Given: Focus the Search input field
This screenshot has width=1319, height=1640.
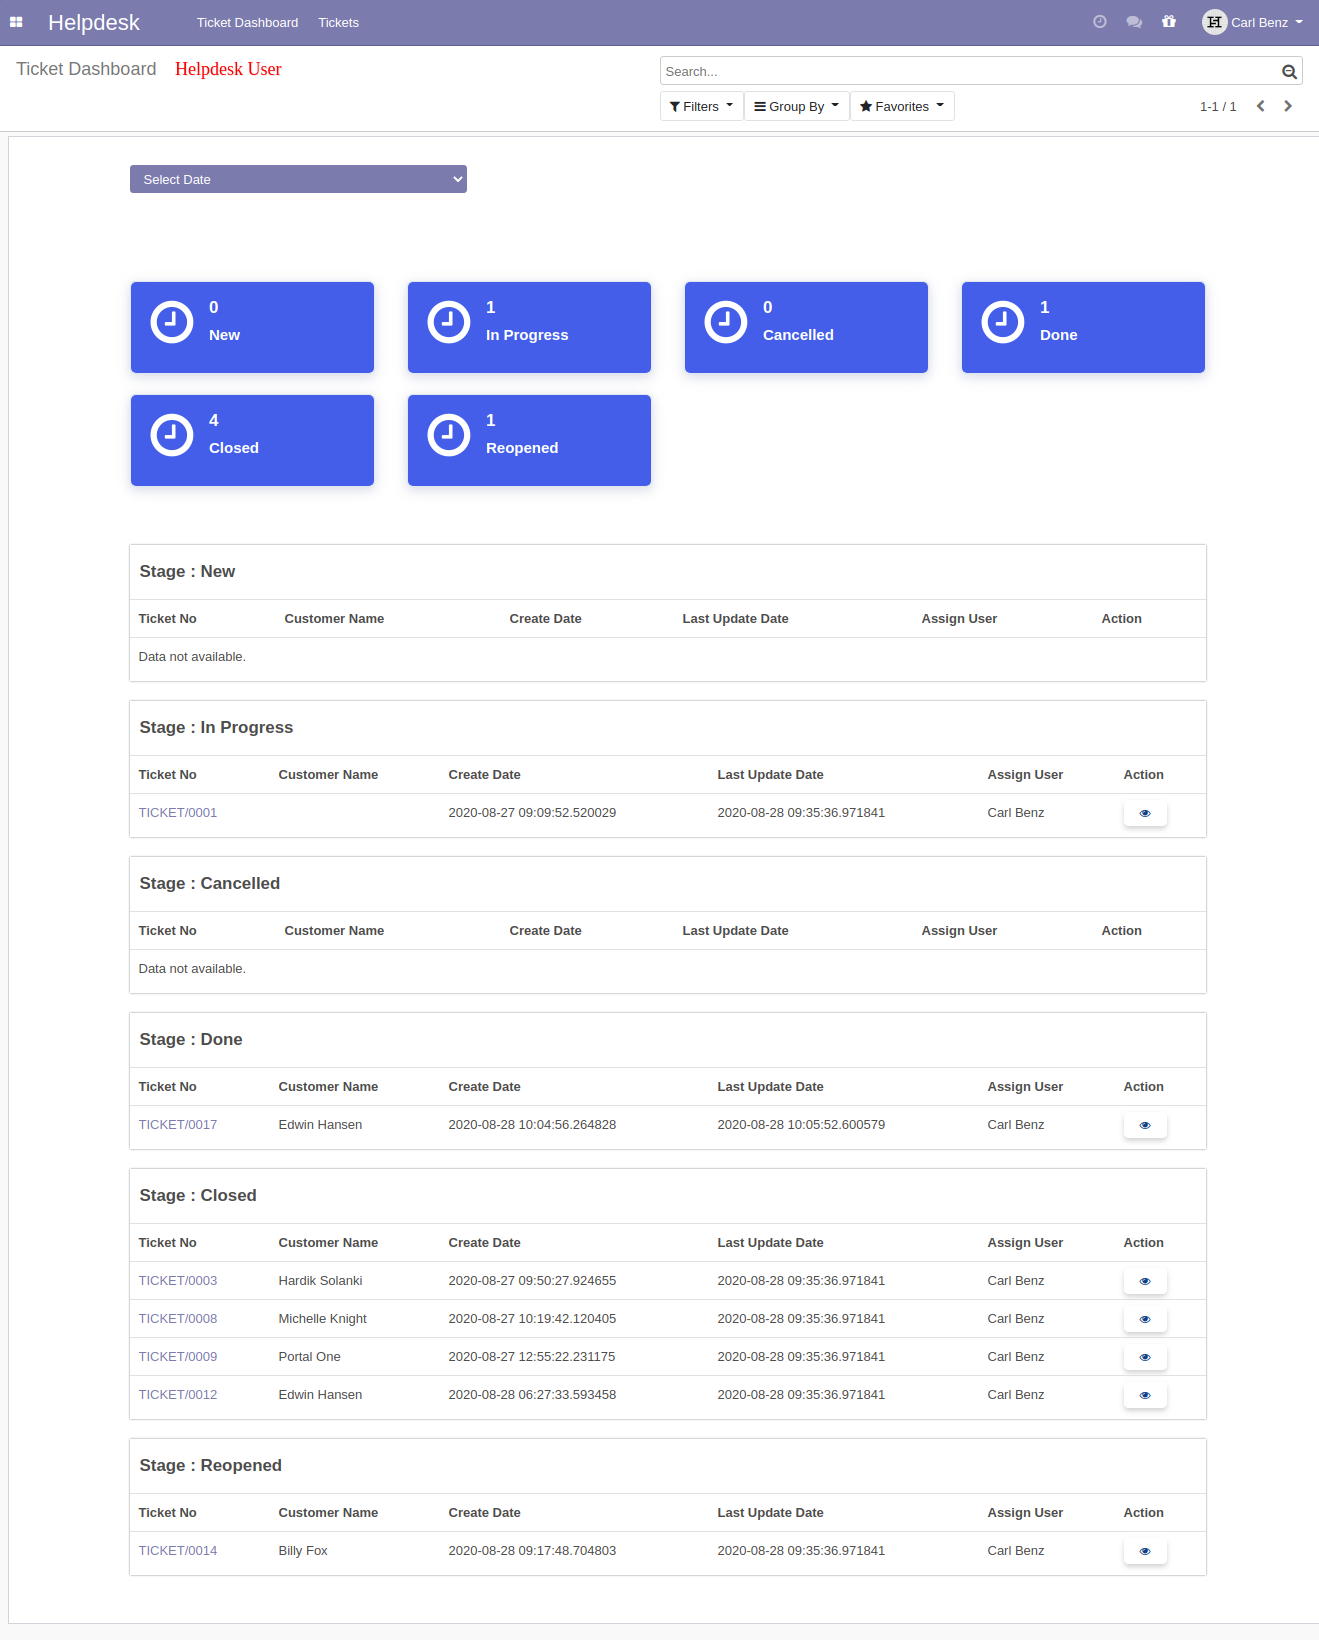Looking at the screenshot, I should click(970, 71).
